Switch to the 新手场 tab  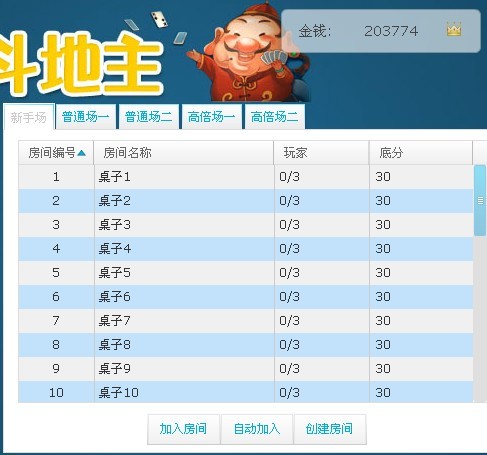[29, 117]
